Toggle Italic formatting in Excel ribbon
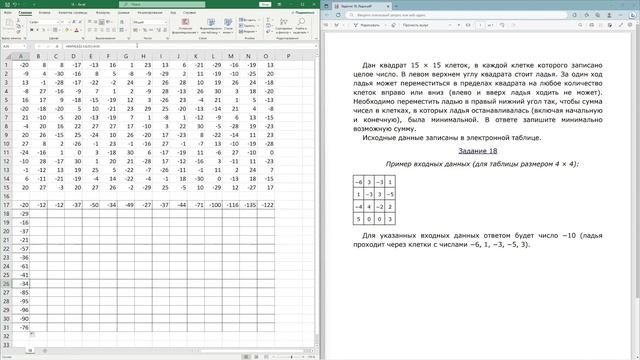The height and width of the screenshot is (360, 640). coord(37,30)
